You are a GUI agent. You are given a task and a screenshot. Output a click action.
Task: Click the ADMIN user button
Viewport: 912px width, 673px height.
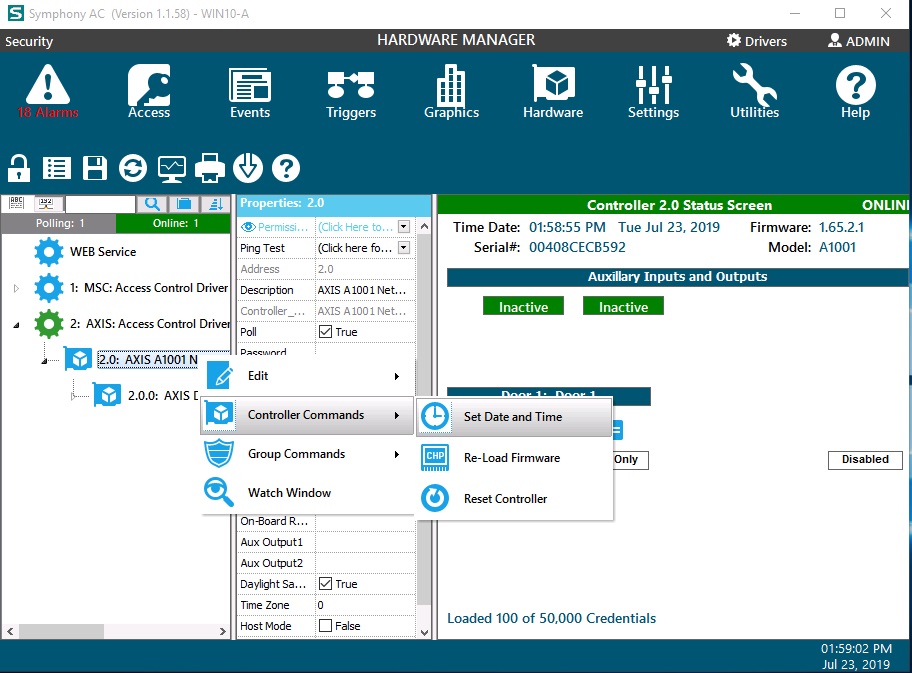(858, 41)
